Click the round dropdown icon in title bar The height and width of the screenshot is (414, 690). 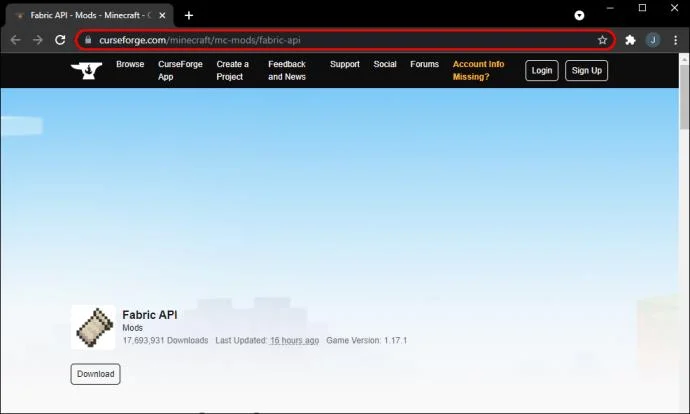[579, 16]
